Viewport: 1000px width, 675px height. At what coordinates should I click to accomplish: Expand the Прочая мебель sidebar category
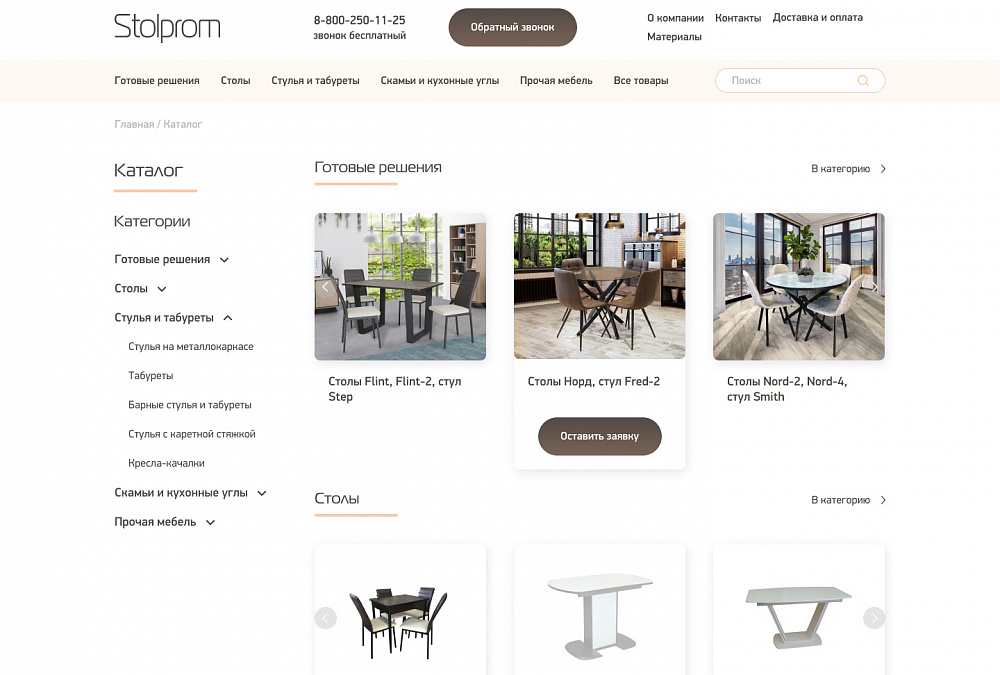pyautogui.click(x=210, y=523)
